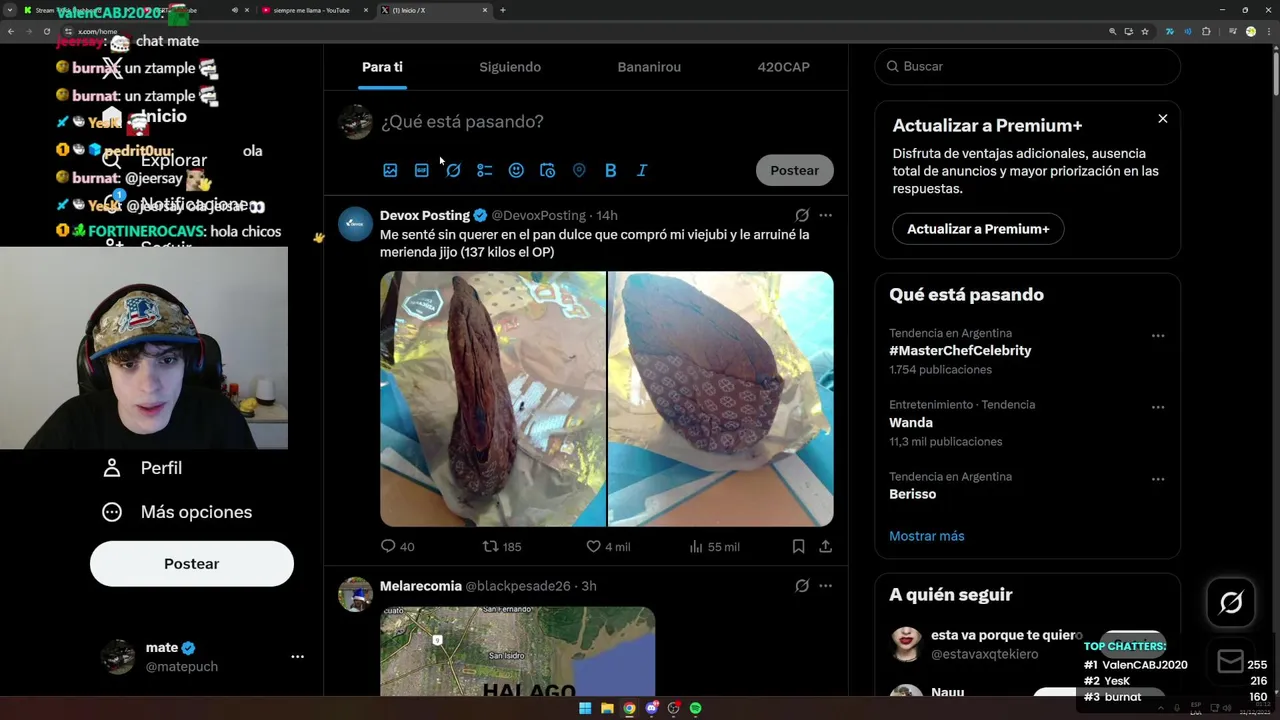Open the floating messages envelope button
The image size is (1280, 720).
click(1231, 661)
